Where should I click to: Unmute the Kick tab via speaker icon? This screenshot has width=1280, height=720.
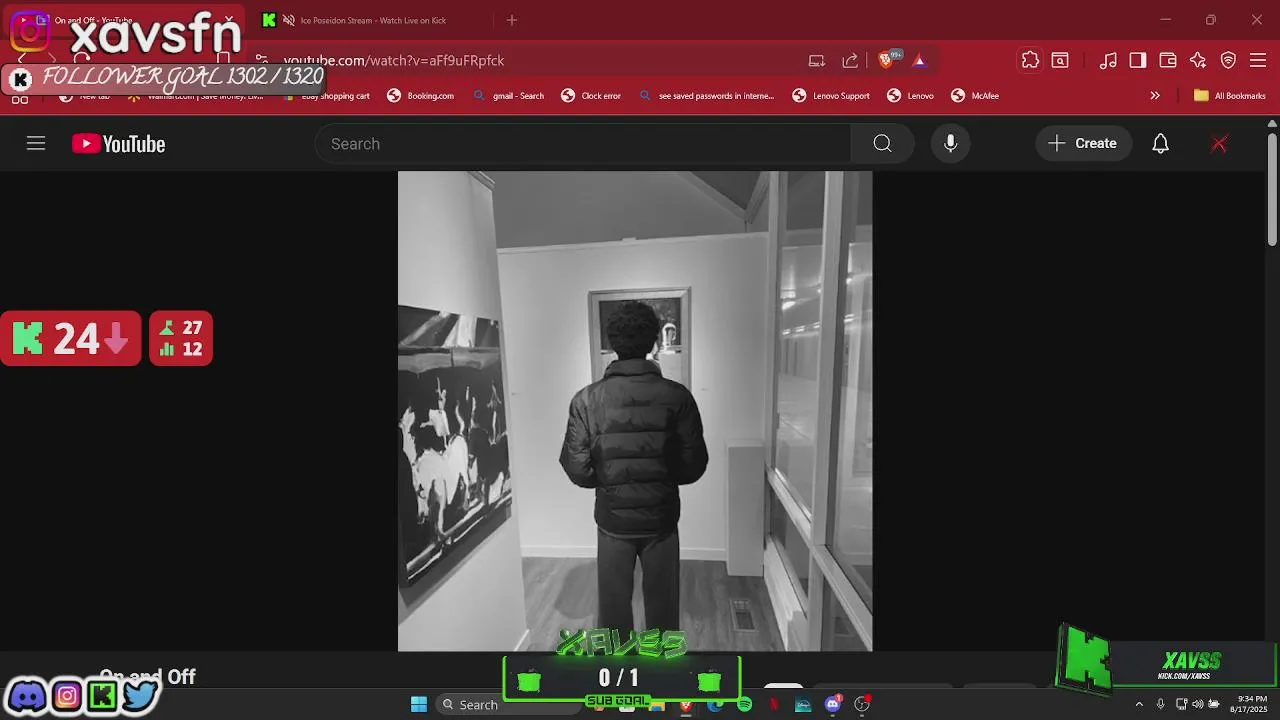point(289,20)
